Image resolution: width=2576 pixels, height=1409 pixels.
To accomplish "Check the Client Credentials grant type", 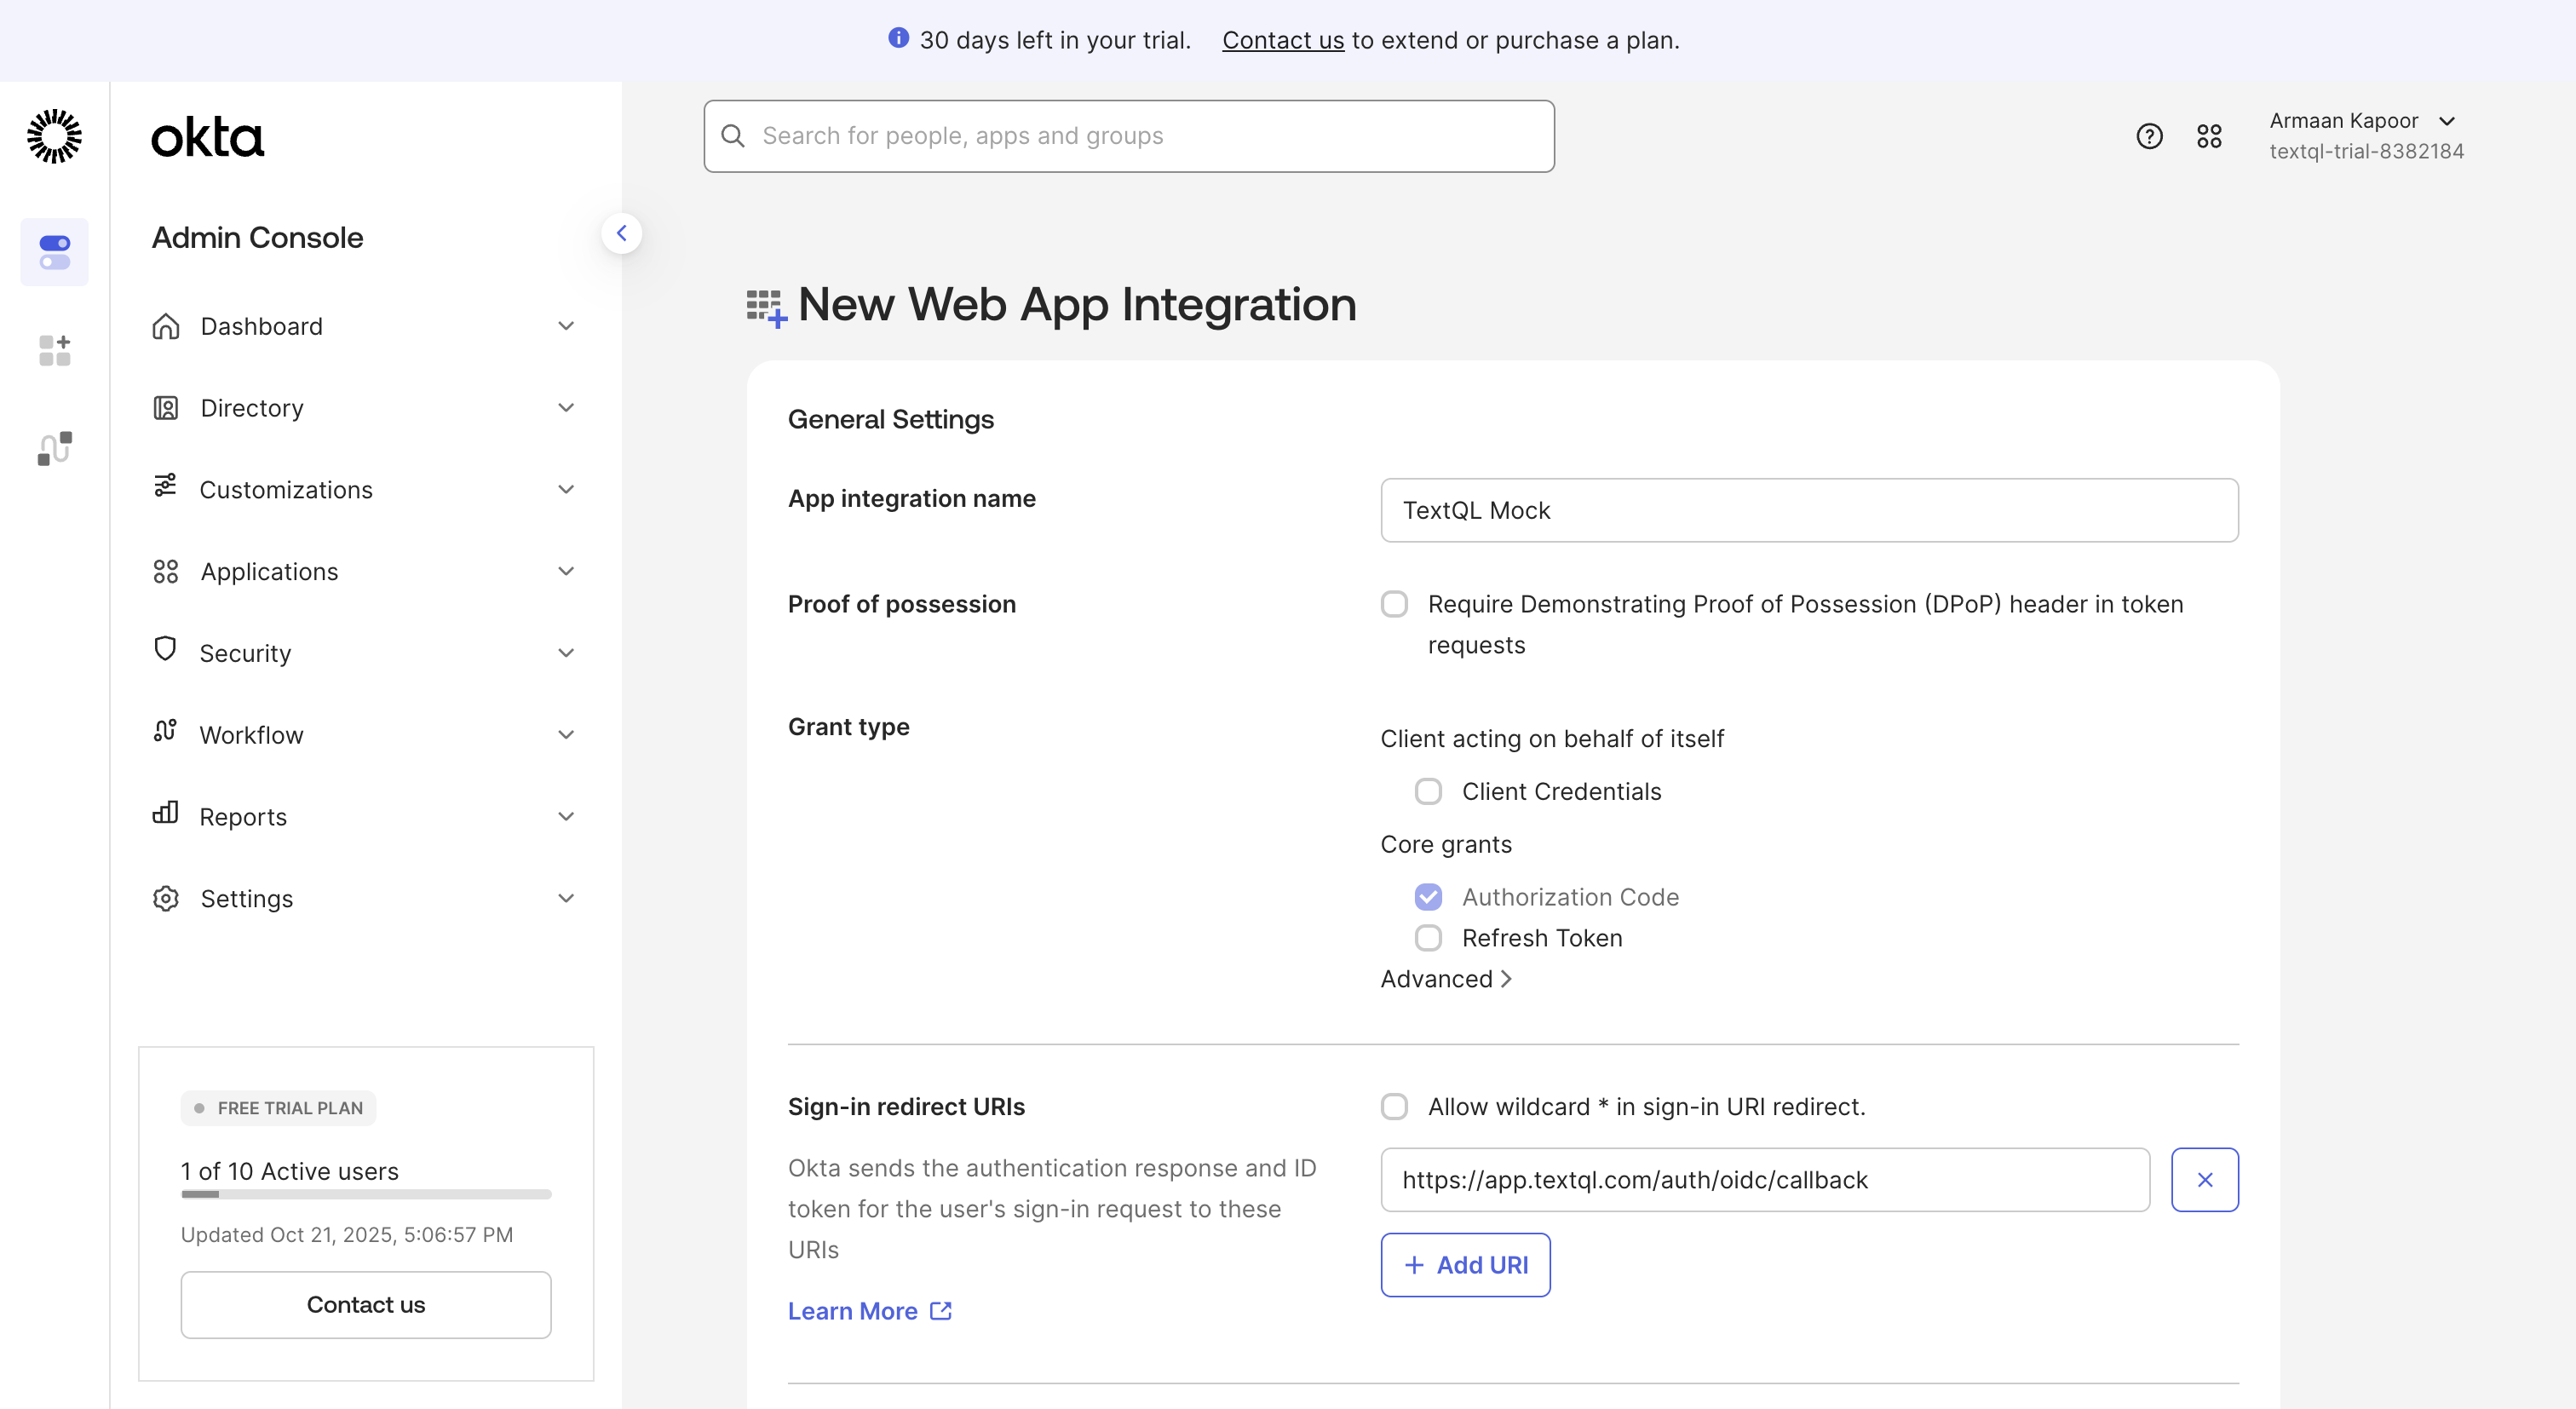I will pos(1428,791).
